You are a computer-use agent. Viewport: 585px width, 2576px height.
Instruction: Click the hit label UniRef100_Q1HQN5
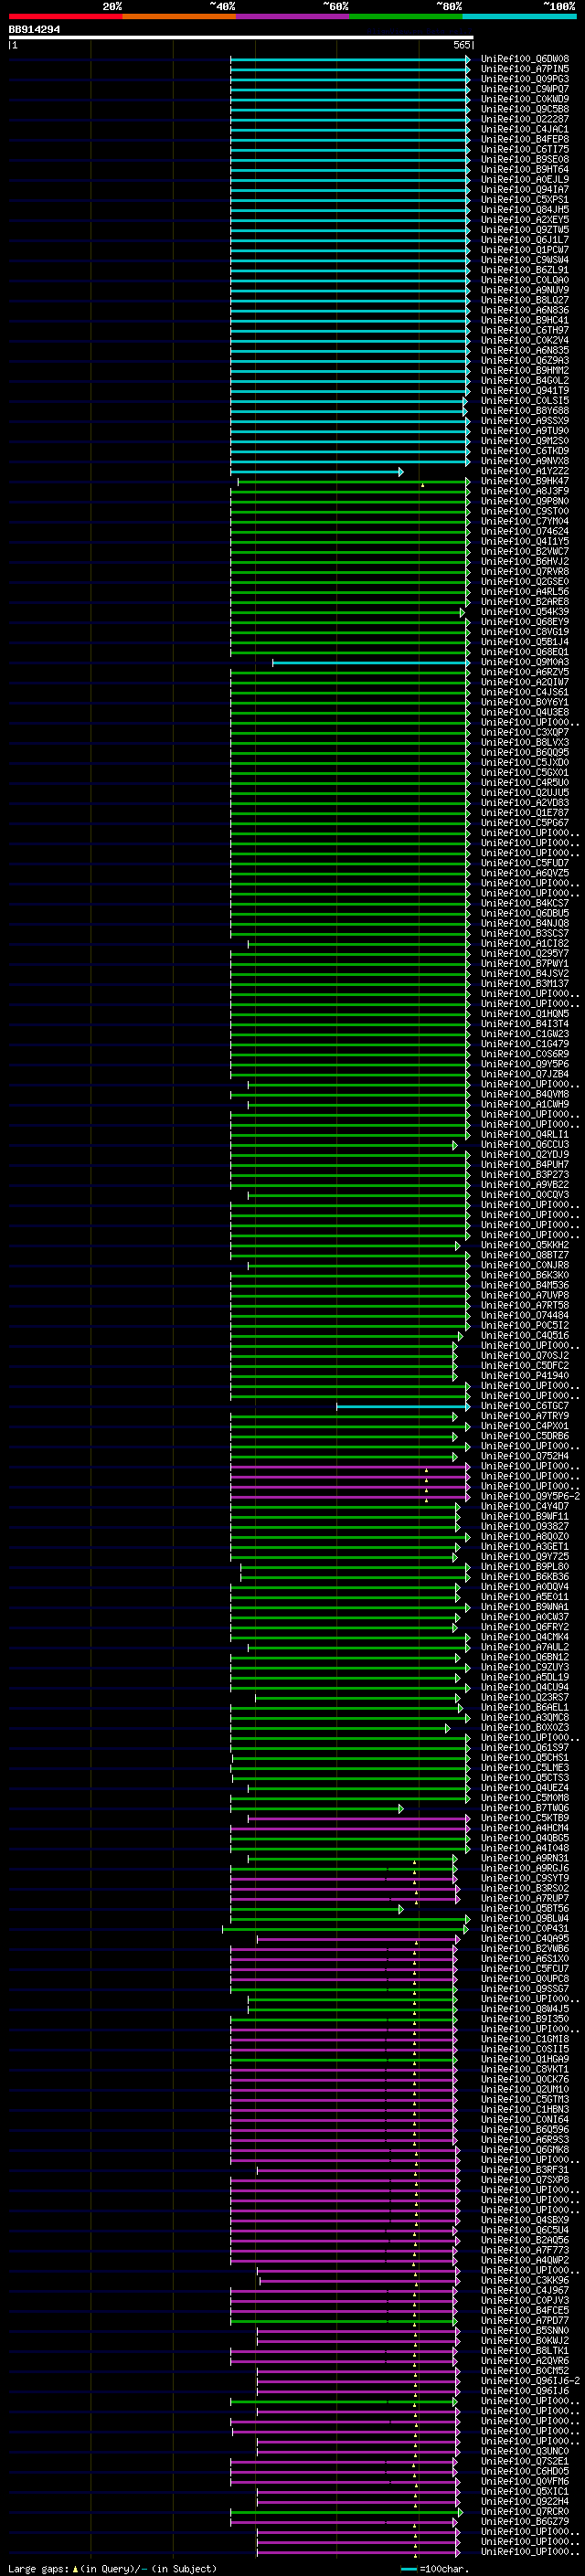pyautogui.click(x=525, y=1014)
